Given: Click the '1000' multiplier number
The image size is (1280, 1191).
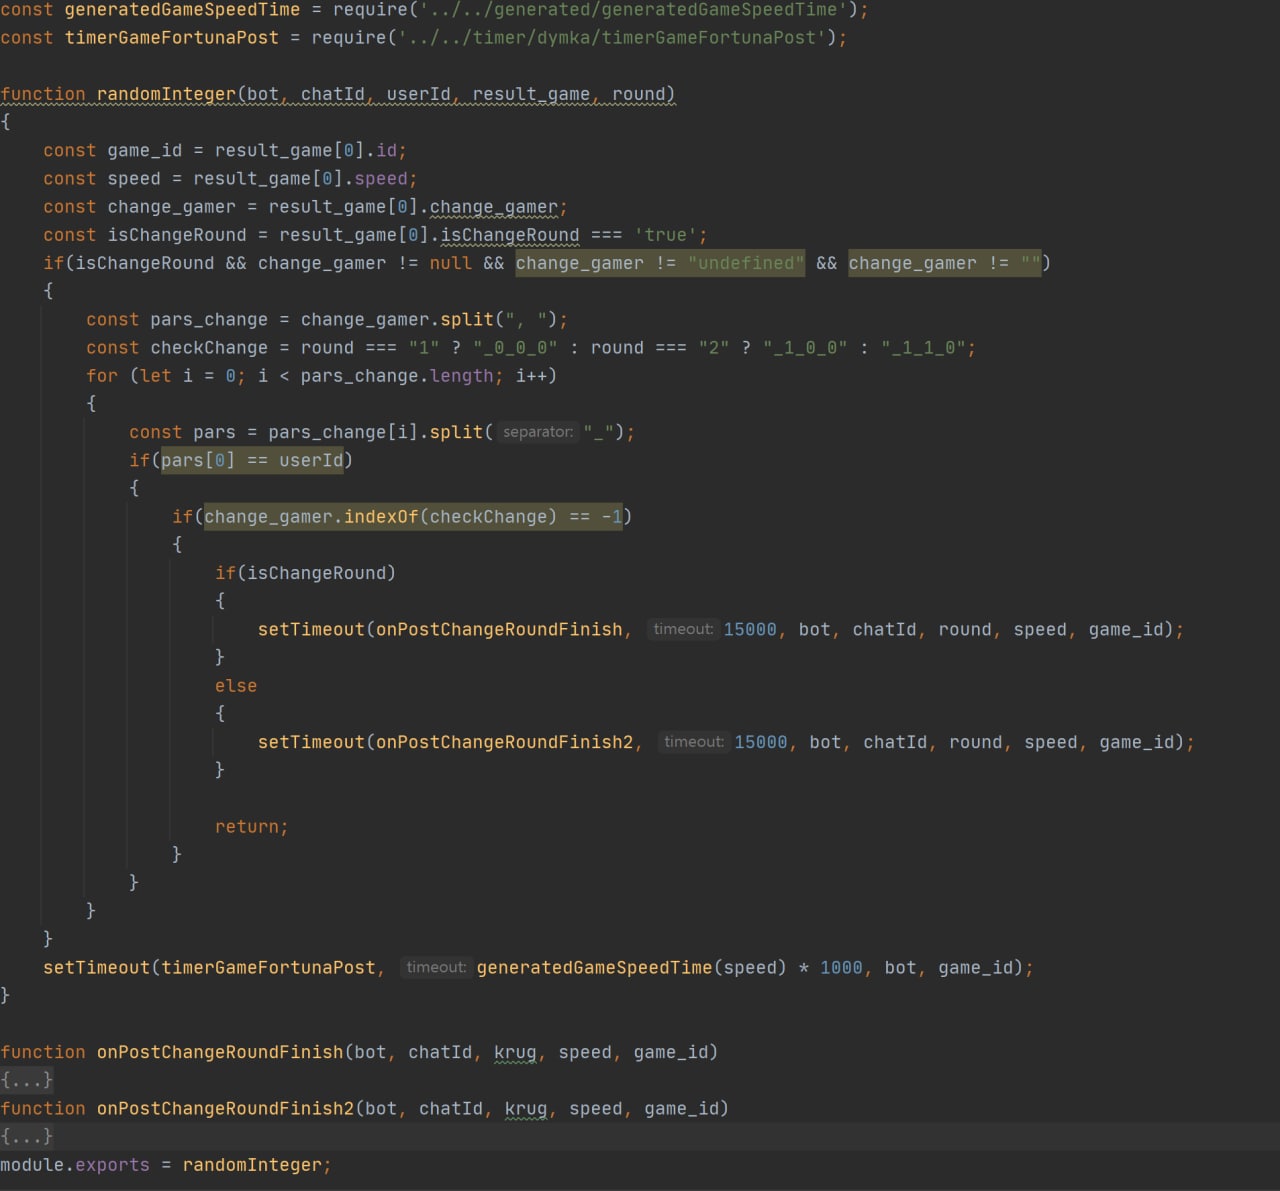Looking at the screenshot, I should tap(841, 967).
